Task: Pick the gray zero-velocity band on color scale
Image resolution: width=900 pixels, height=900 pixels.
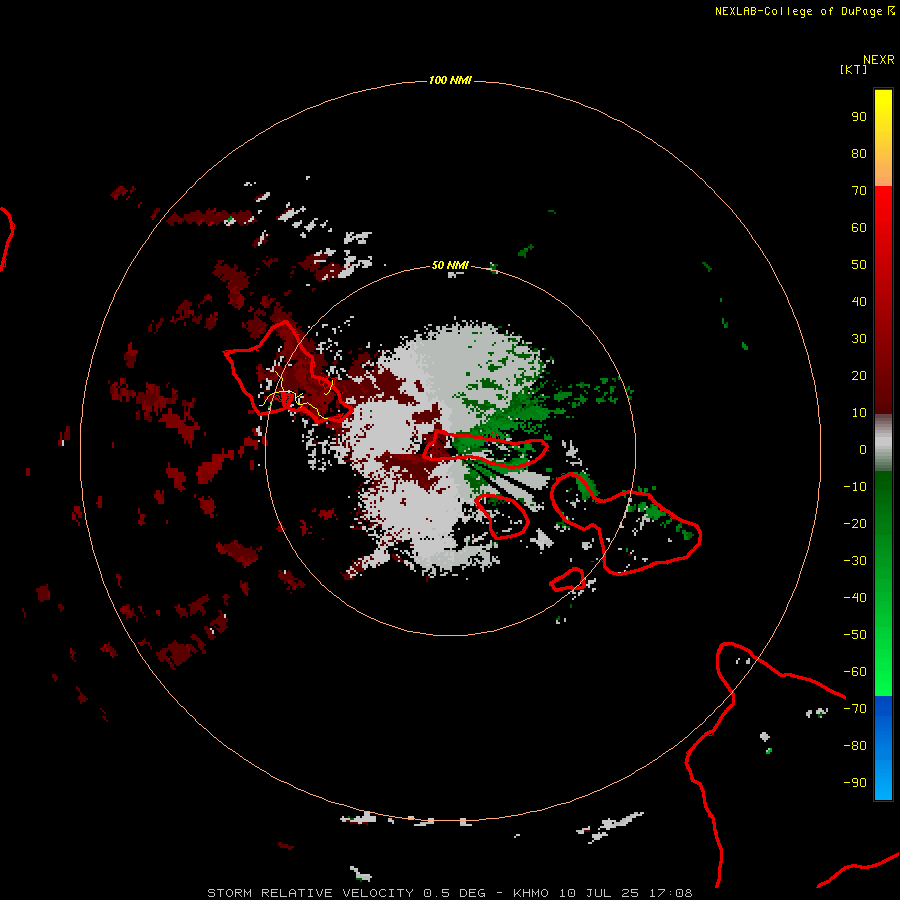Action: 883,443
